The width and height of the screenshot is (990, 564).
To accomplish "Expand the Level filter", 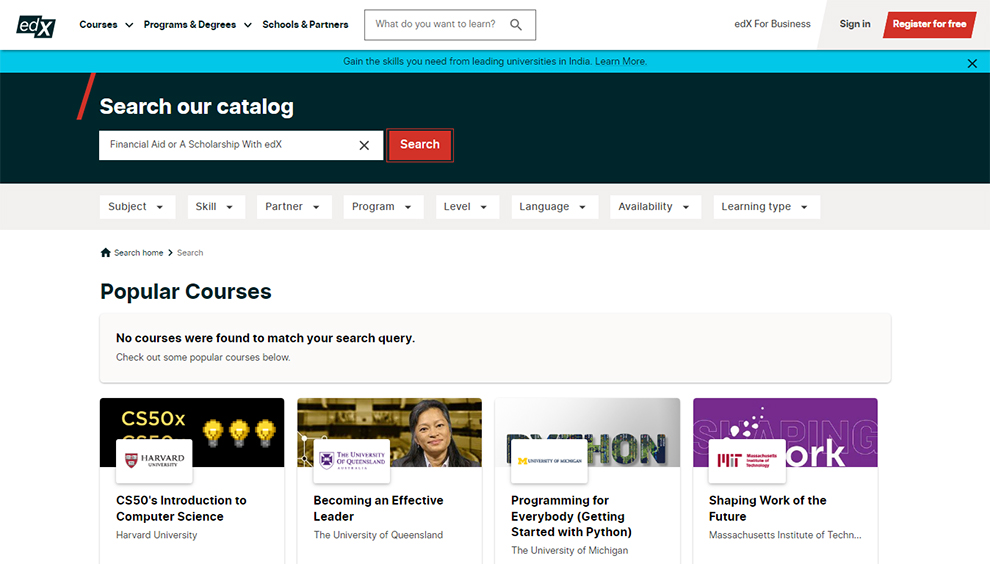I will 467,207.
